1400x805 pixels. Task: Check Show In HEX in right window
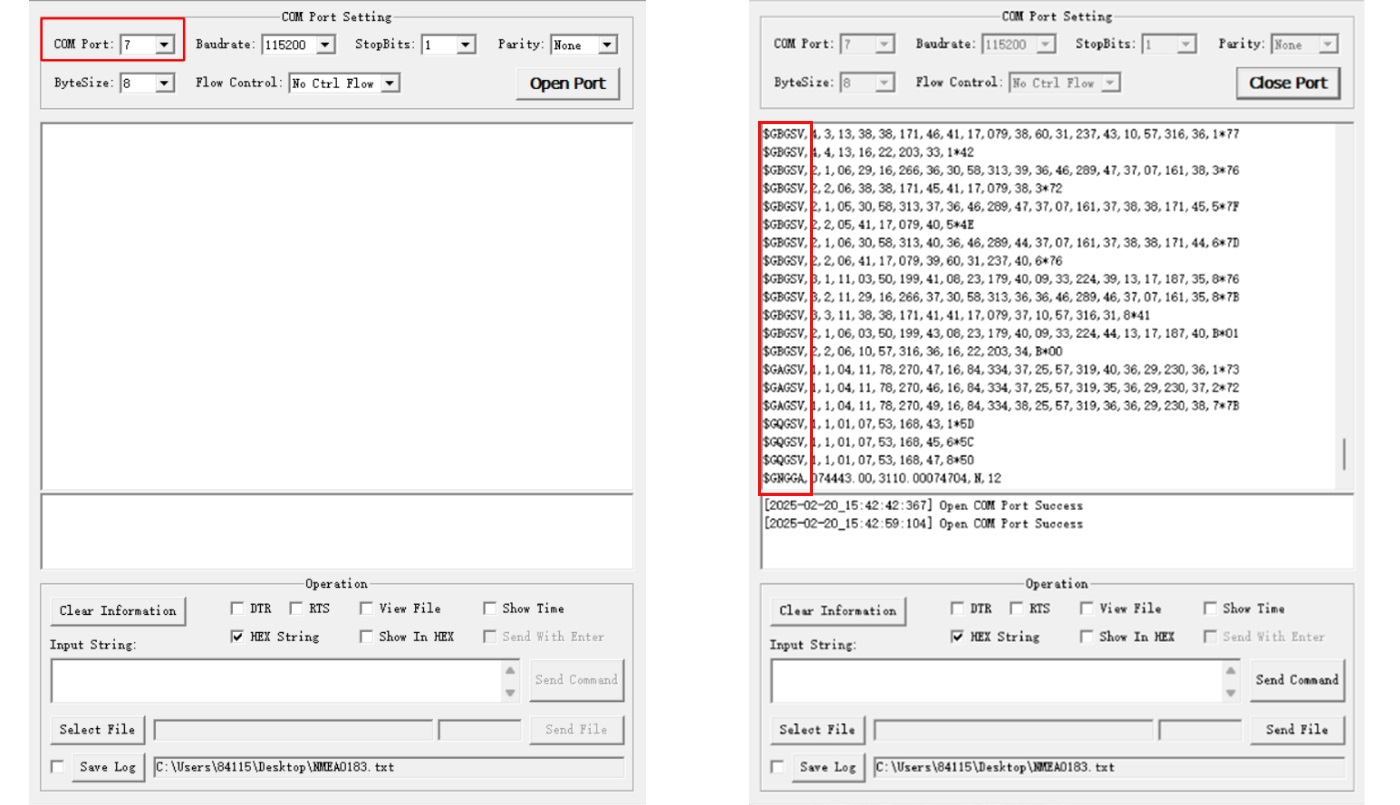(x=1087, y=637)
